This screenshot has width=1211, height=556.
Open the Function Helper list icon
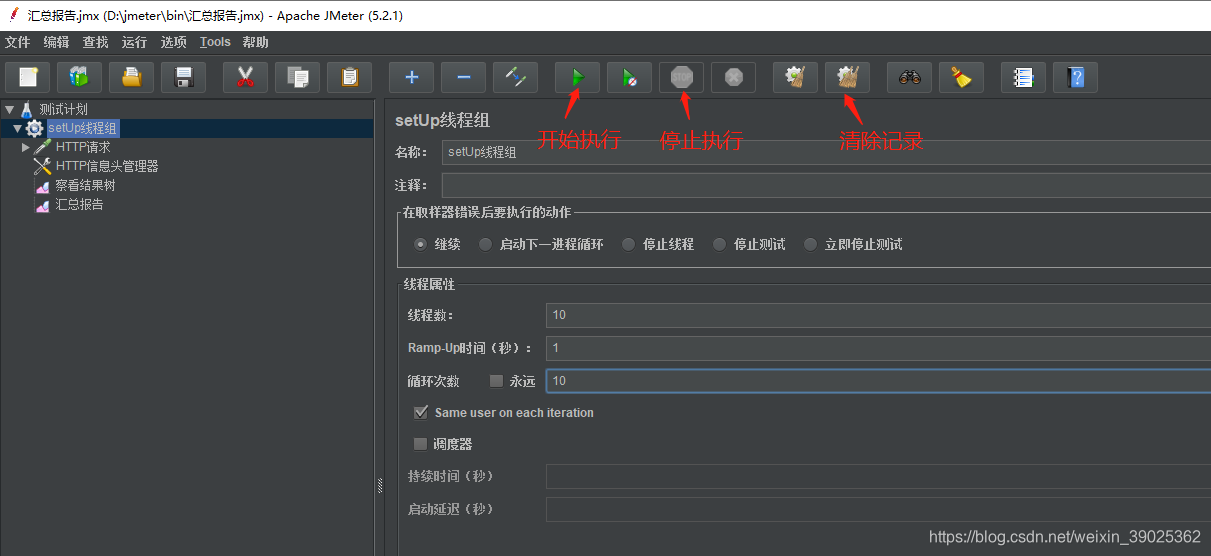[x=1023, y=77]
